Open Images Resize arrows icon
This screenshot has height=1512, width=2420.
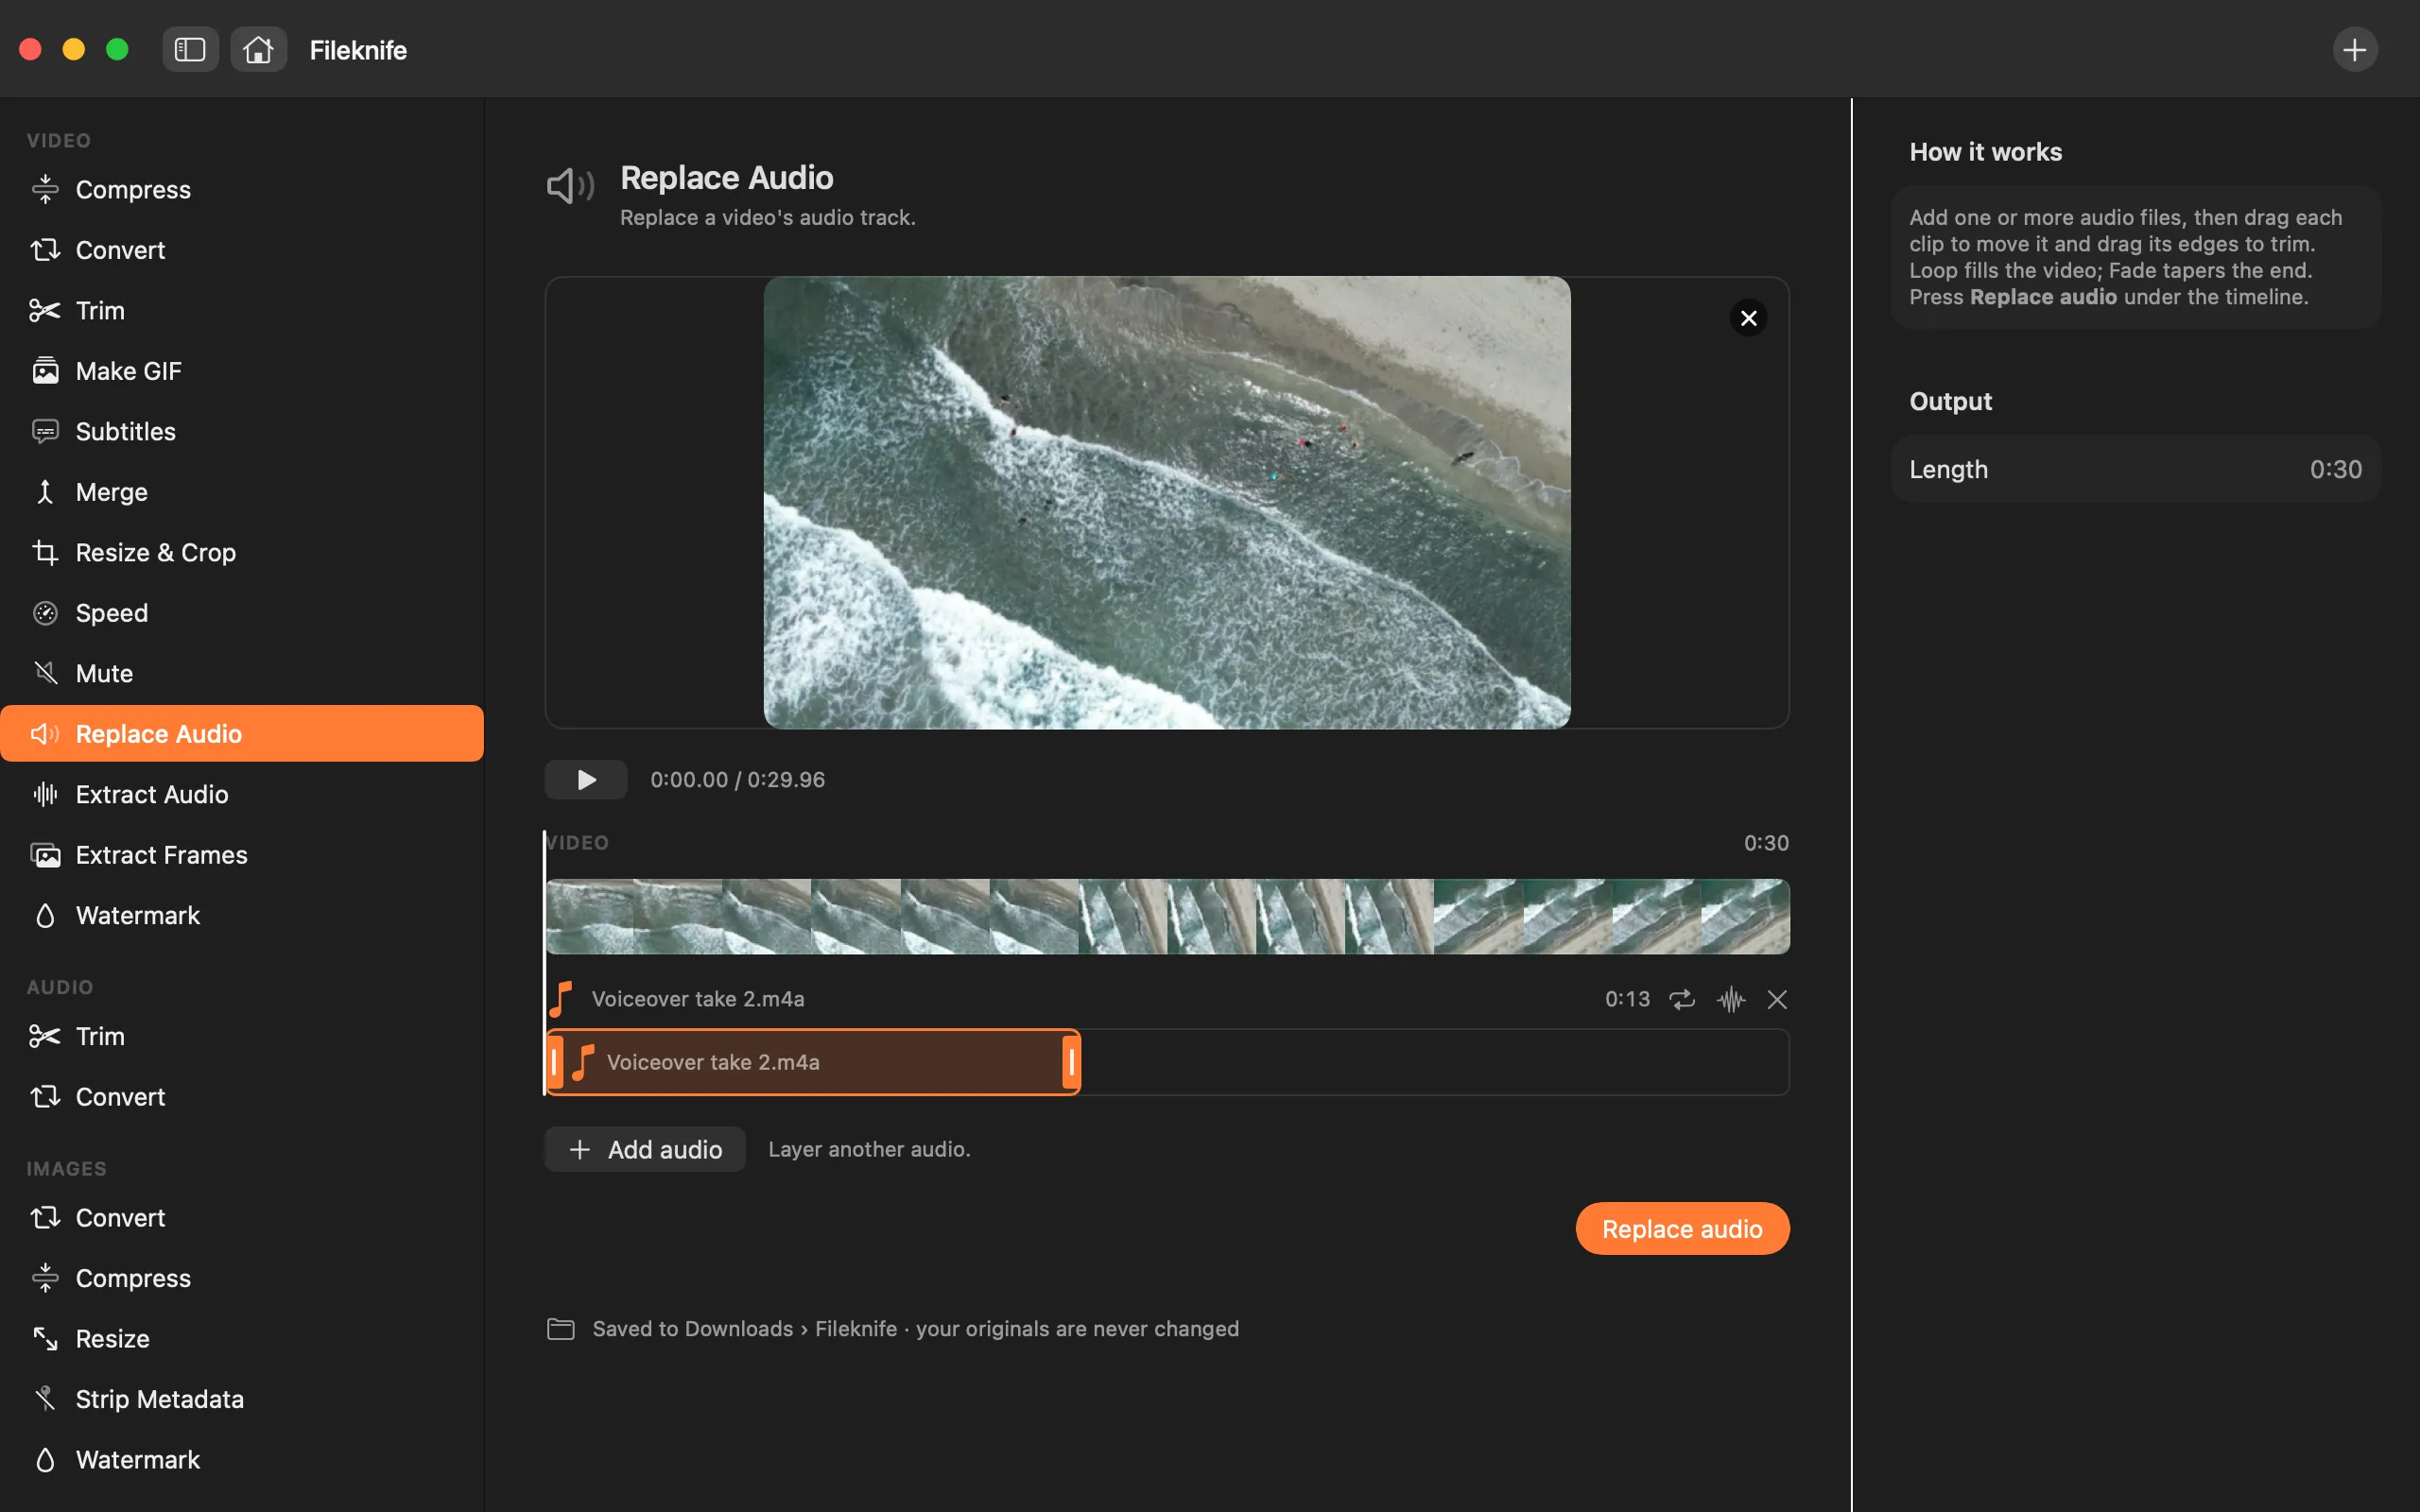pos(45,1338)
